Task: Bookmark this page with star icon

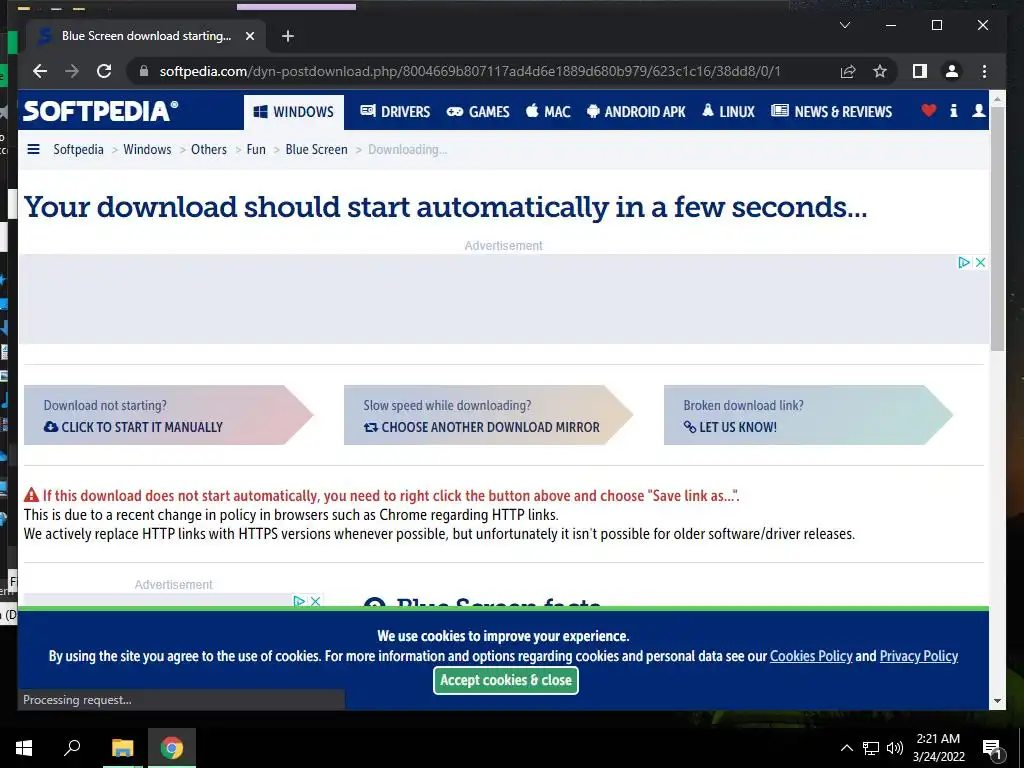Action: [880, 71]
